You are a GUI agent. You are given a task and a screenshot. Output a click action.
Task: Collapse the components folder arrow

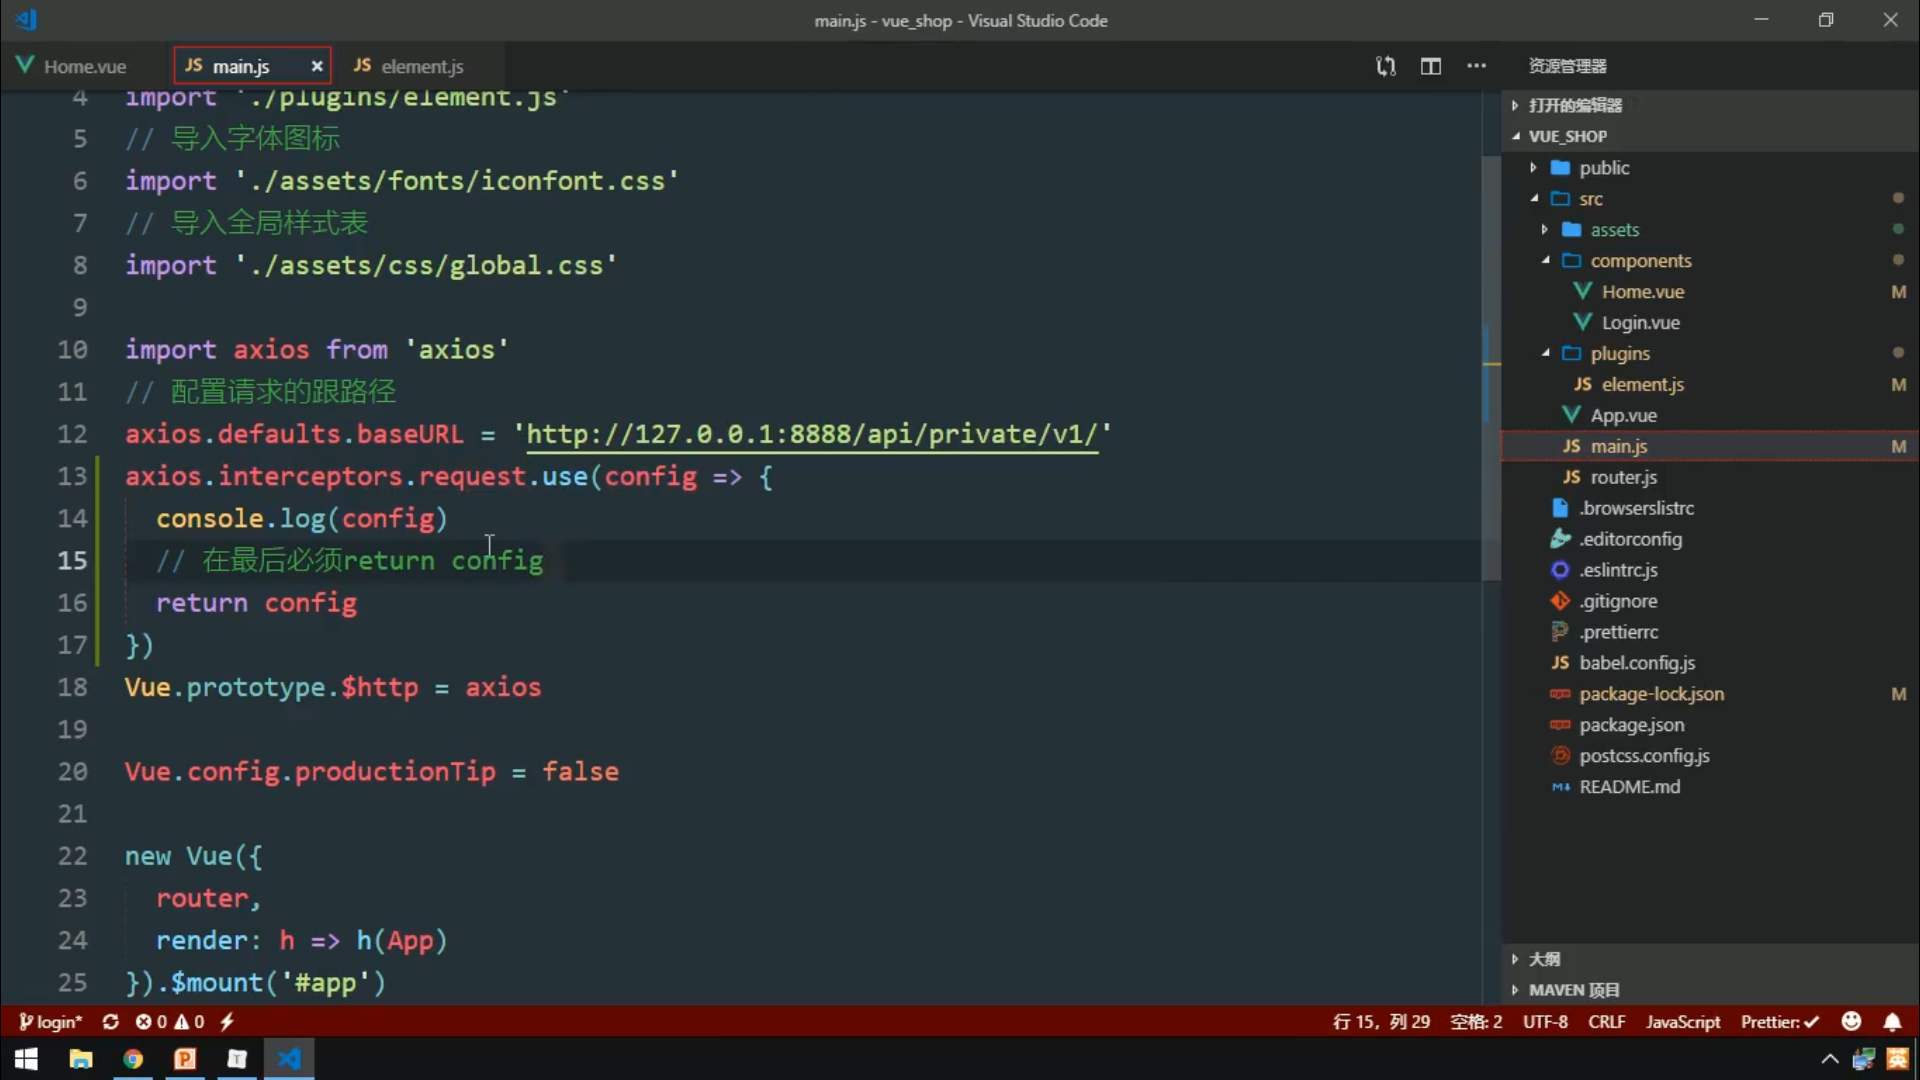coord(1545,261)
